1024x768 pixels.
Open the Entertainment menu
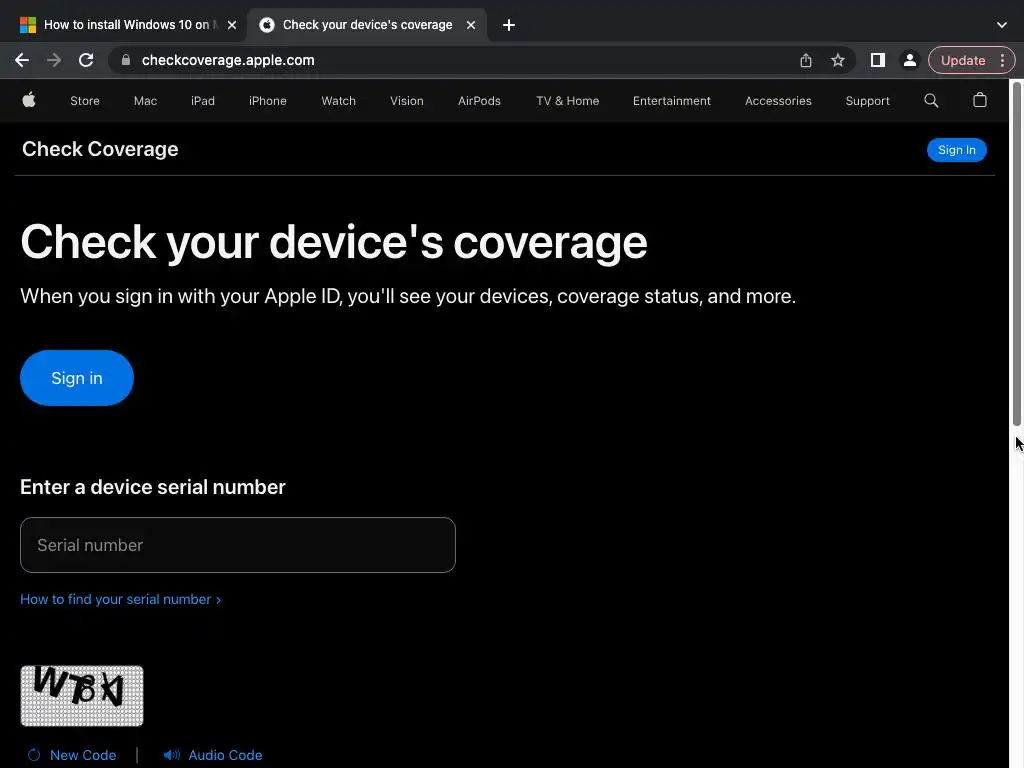click(671, 101)
